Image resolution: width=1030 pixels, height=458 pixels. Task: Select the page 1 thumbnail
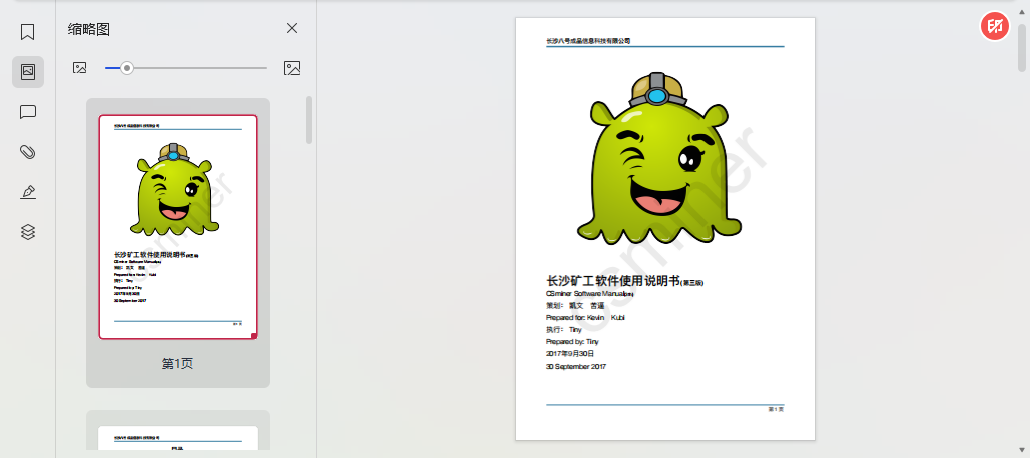178,227
